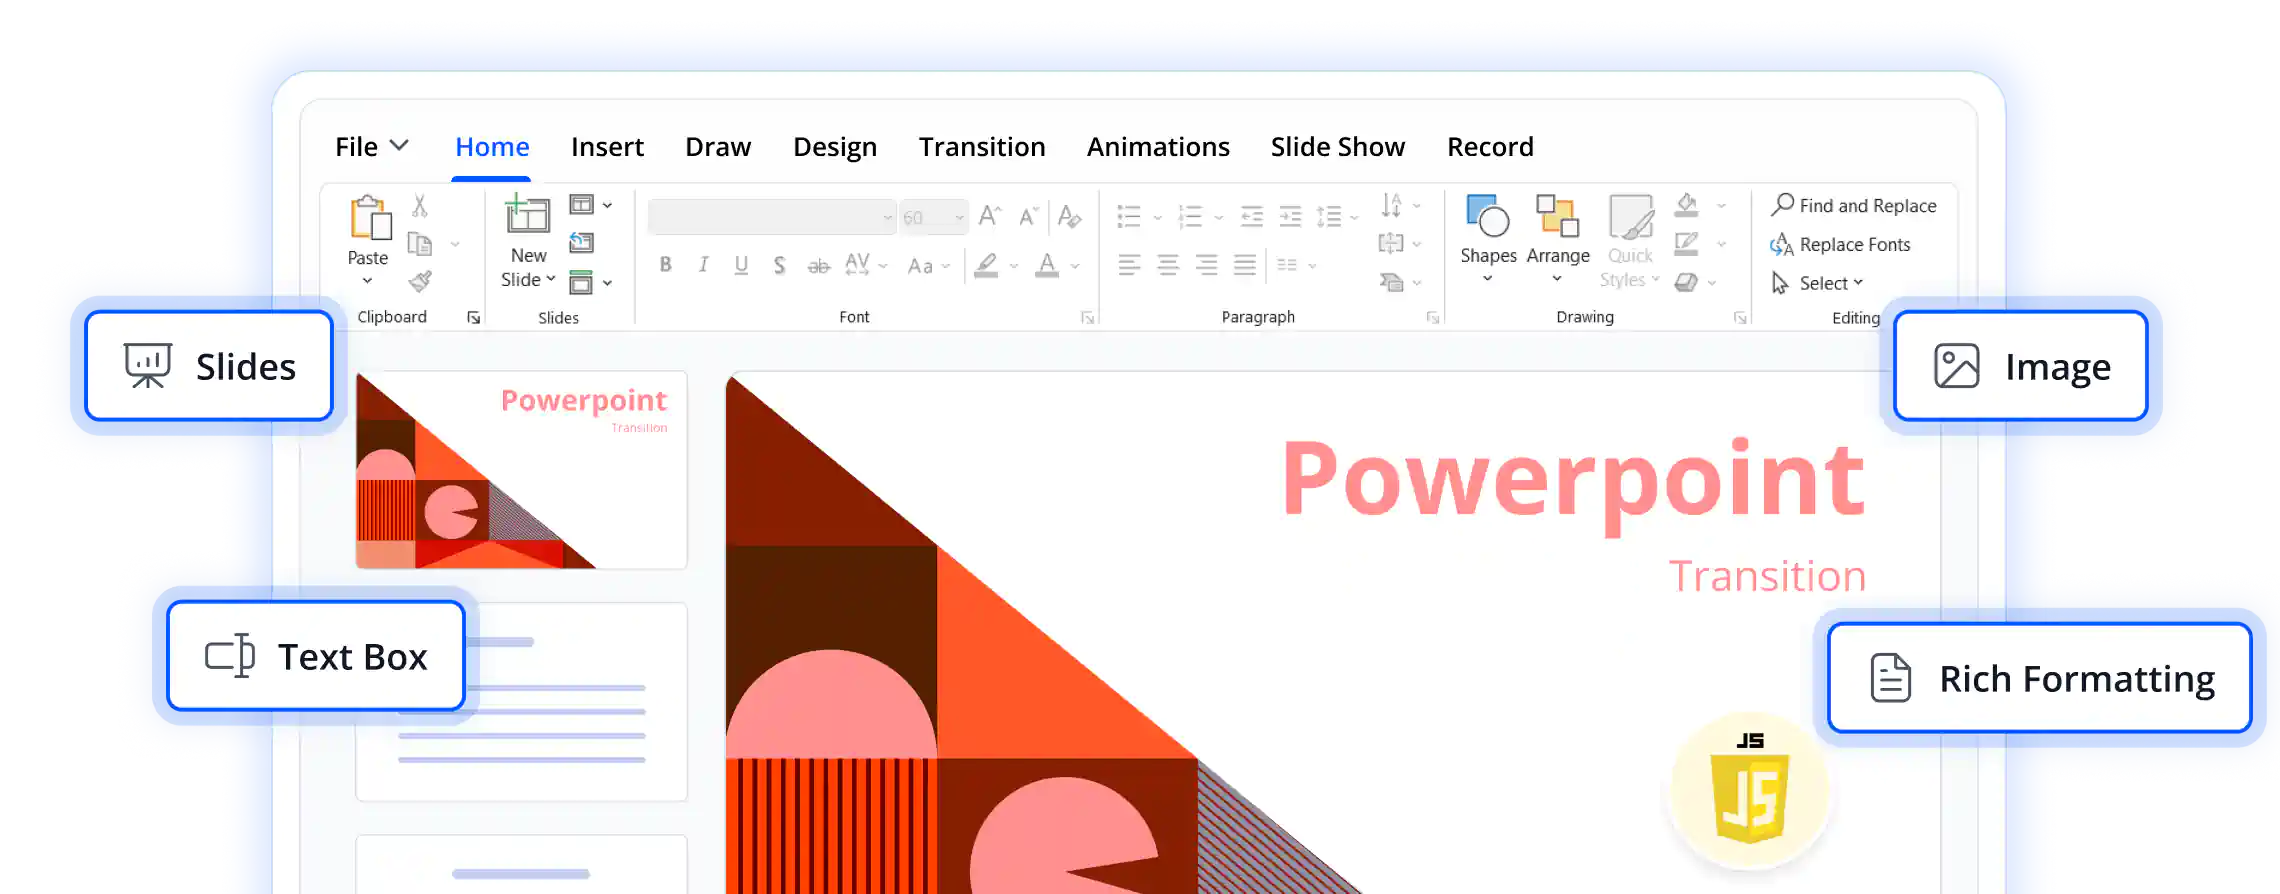Image resolution: width=2280 pixels, height=894 pixels.
Task: Add a New Slide
Action: [x=527, y=242]
